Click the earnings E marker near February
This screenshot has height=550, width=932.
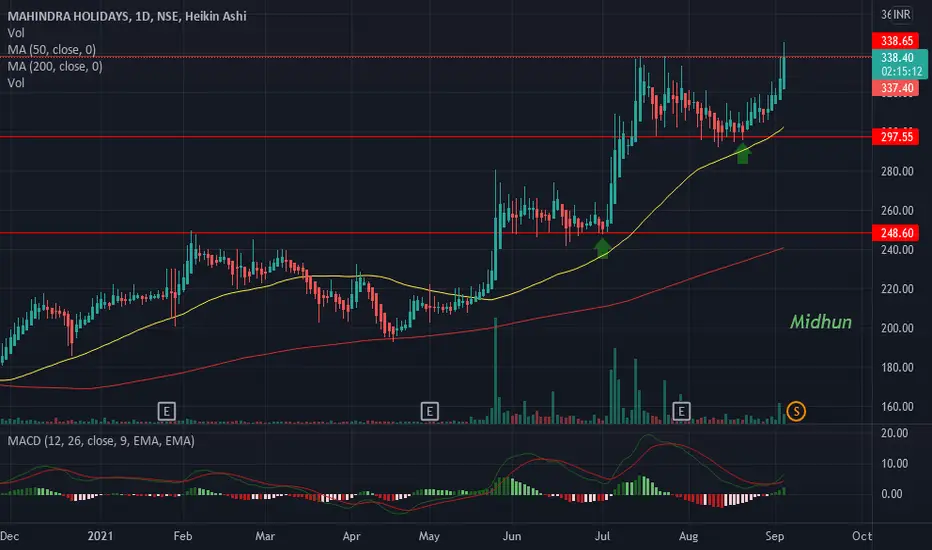coord(166,411)
